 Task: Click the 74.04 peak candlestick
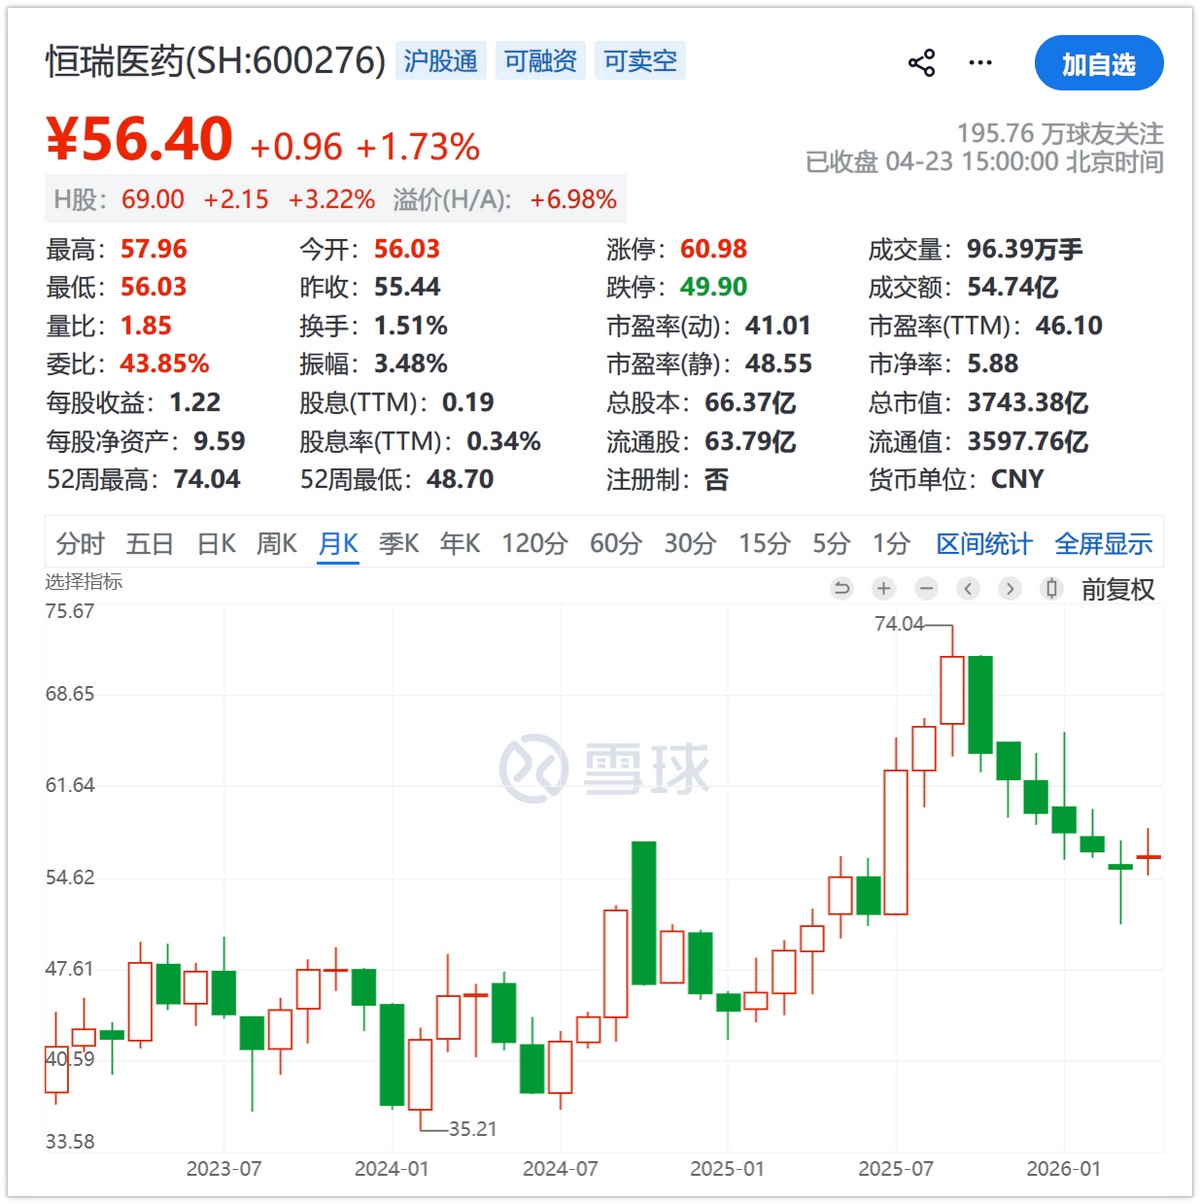(x=952, y=689)
